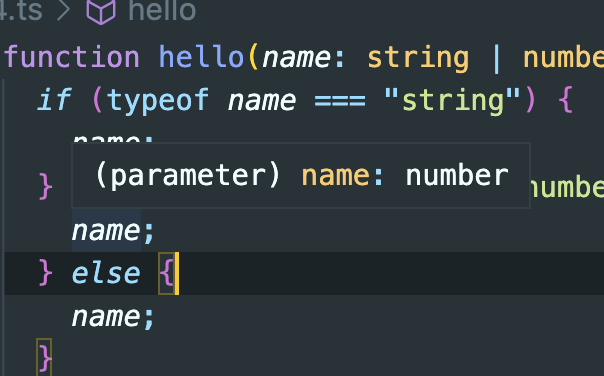Click the "string" literal in the if condition
Viewport: 604px width, 376px height.
452,101
